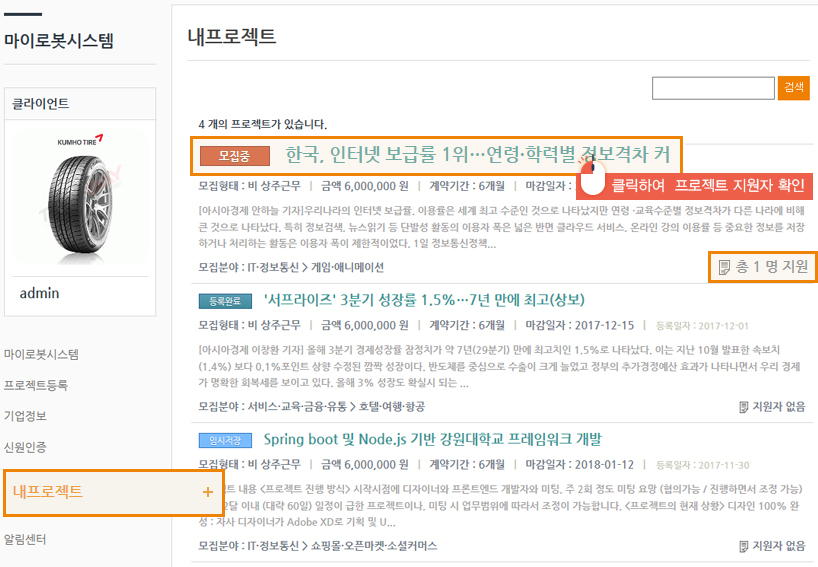Click the orange 검색 search button
Image resolution: width=818 pixels, height=567 pixels.
pyautogui.click(x=793, y=88)
